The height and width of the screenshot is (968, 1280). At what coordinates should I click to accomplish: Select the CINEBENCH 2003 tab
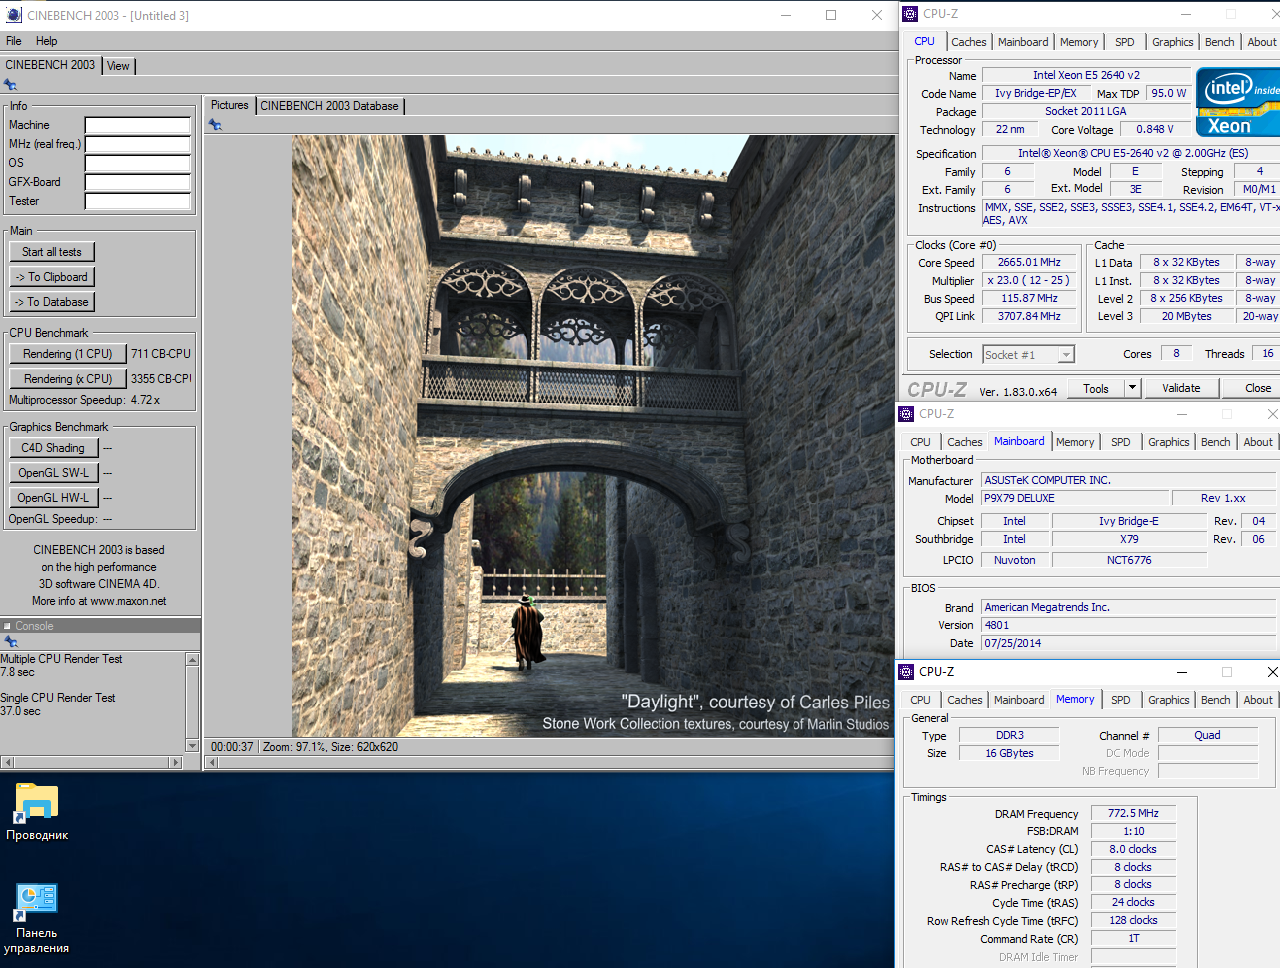pyautogui.click(x=50, y=65)
